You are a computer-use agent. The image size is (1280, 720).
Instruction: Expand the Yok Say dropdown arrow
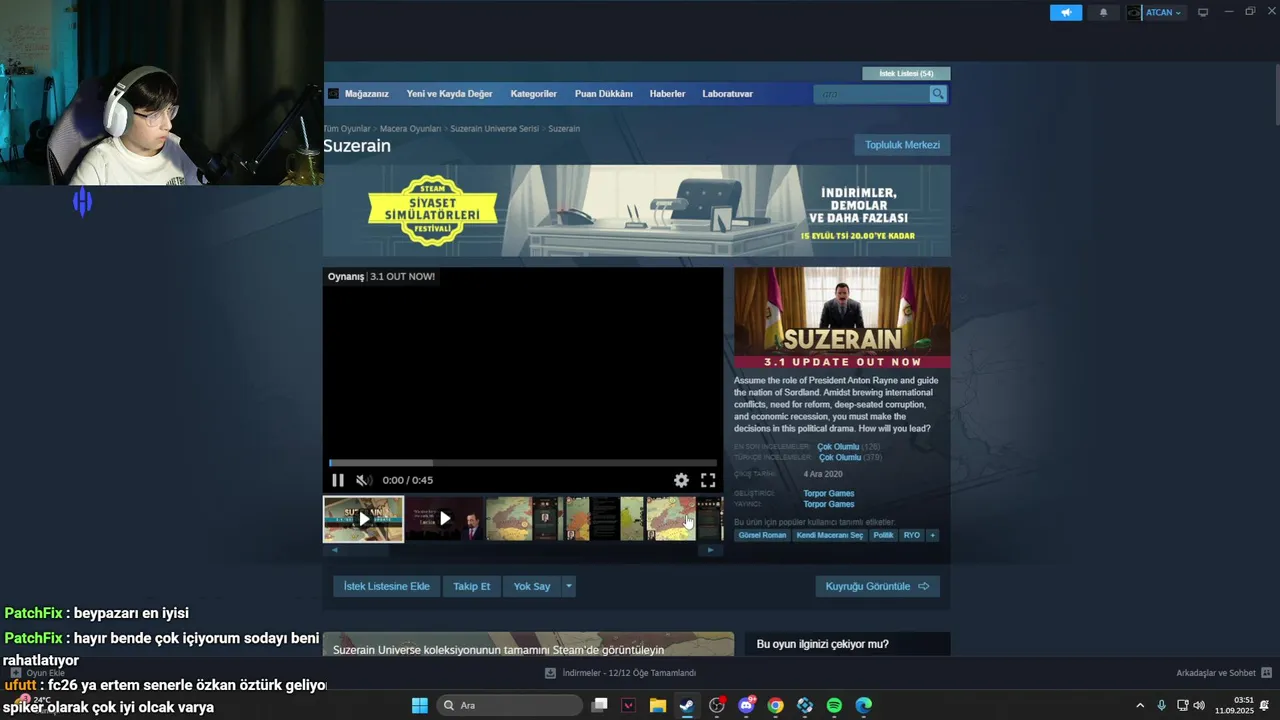[569, 586]
